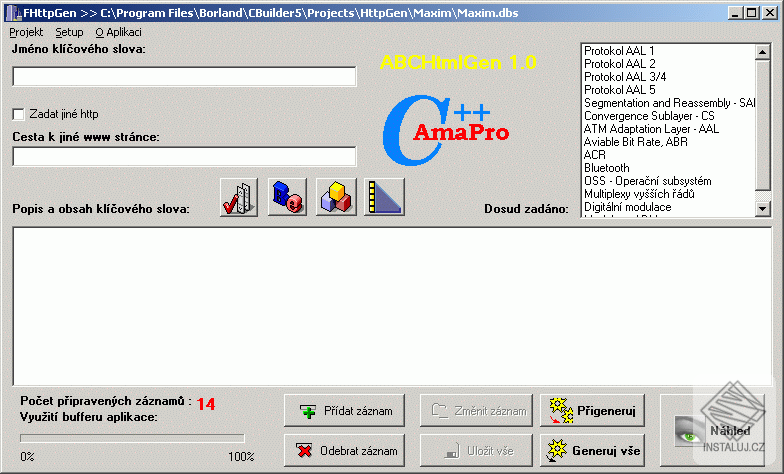
Task: Select 'Segmentation and Reassembly' list entry
Action: 669,103
